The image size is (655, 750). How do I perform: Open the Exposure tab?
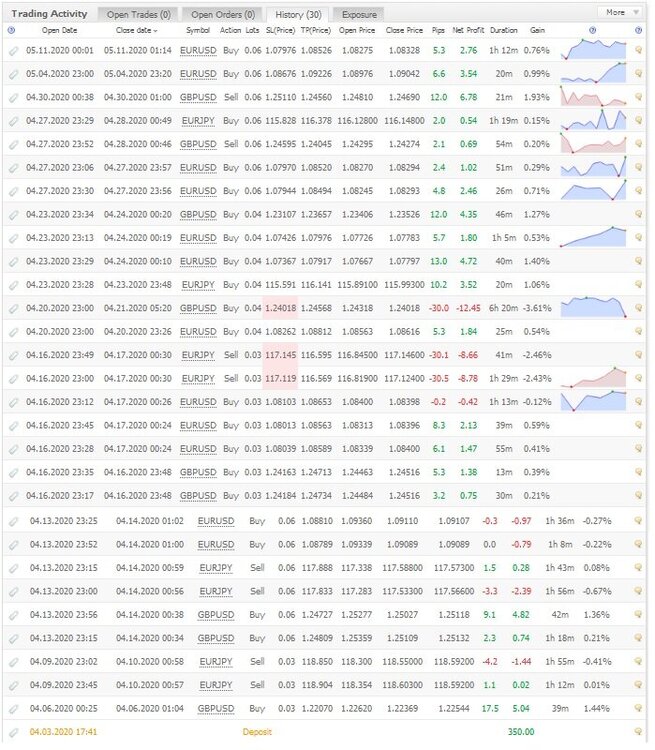pos(359,14)
